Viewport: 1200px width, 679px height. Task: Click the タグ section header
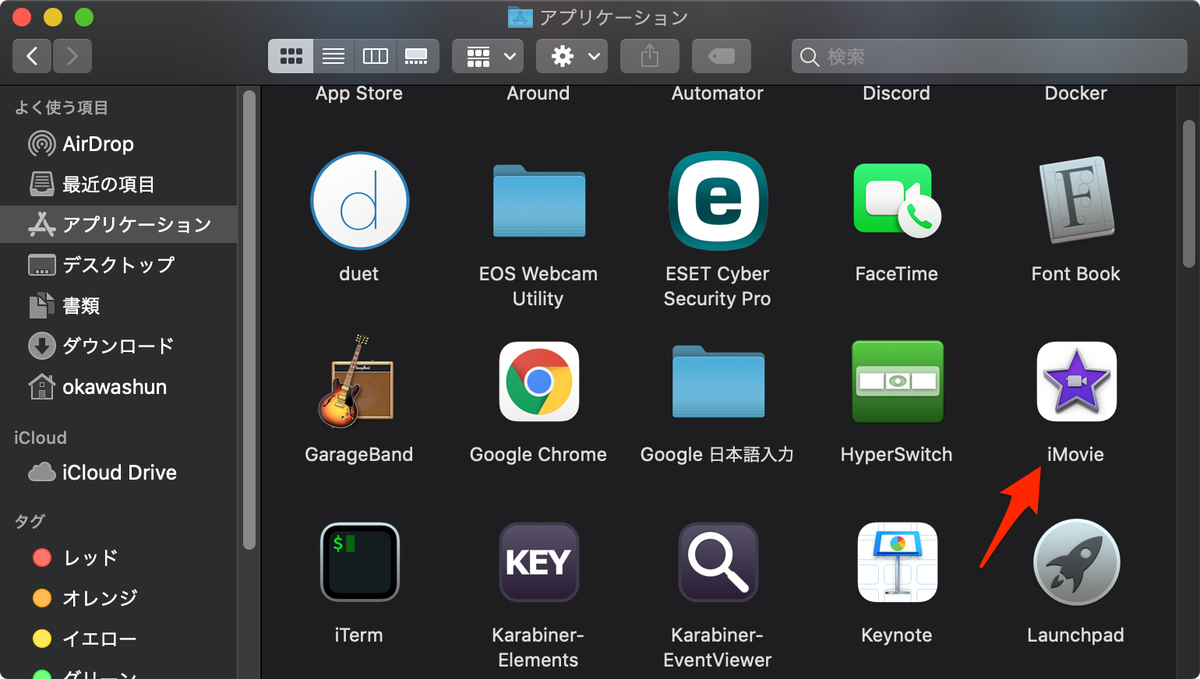click(x=29, y=521)
